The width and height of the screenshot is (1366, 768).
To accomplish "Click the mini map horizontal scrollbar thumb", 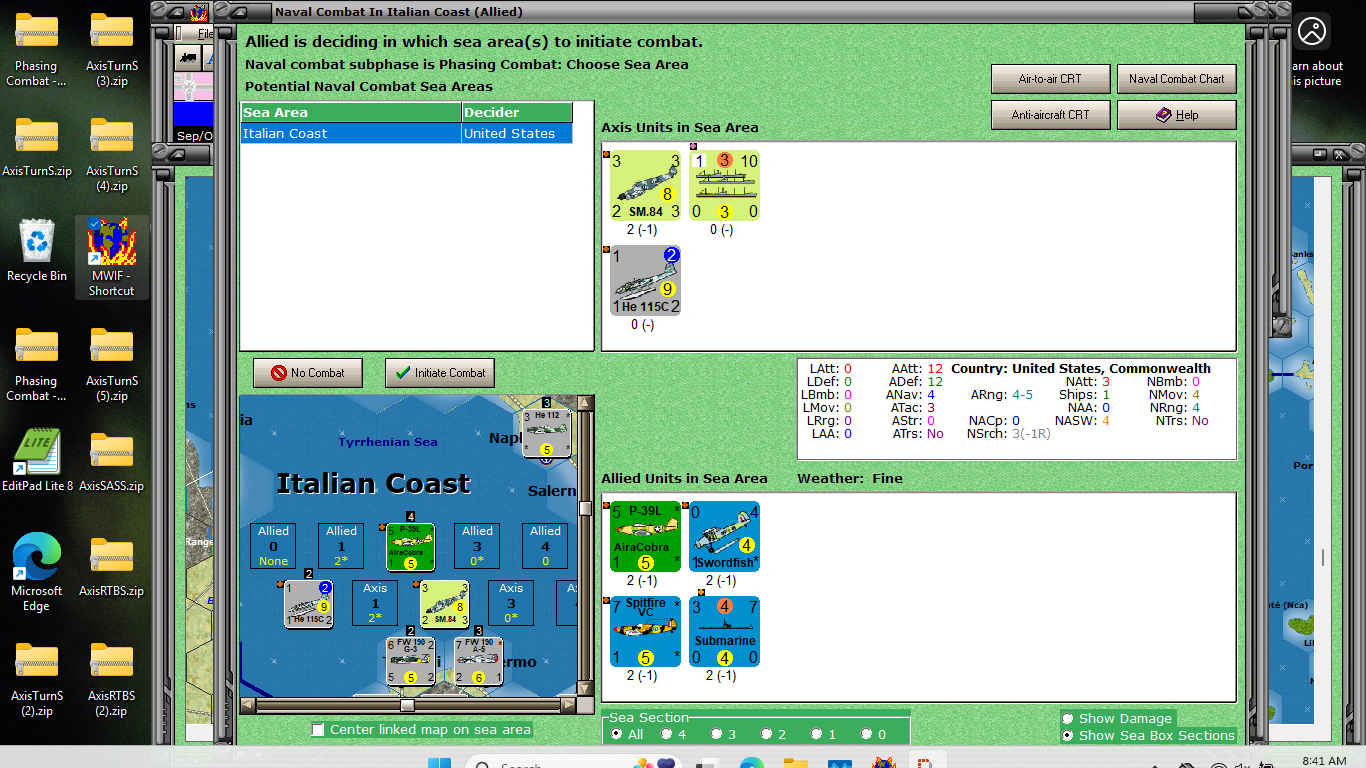I will click(407, 705).
